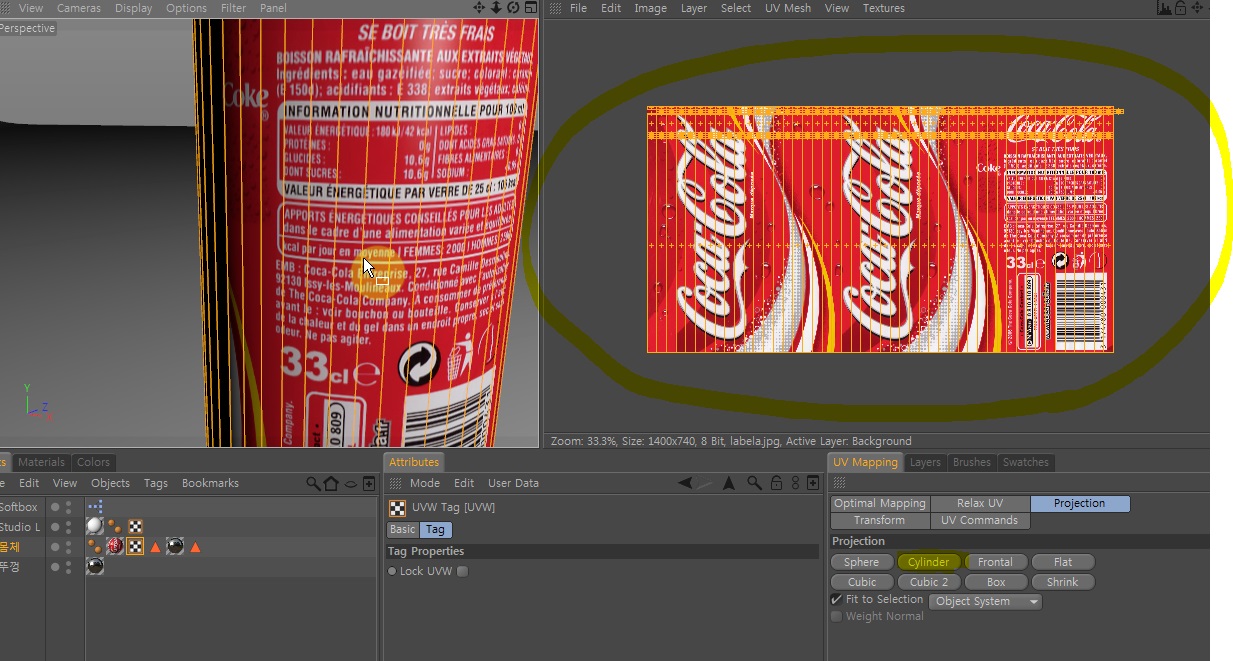Switch to the Materials tab

(x=42, y=462)
